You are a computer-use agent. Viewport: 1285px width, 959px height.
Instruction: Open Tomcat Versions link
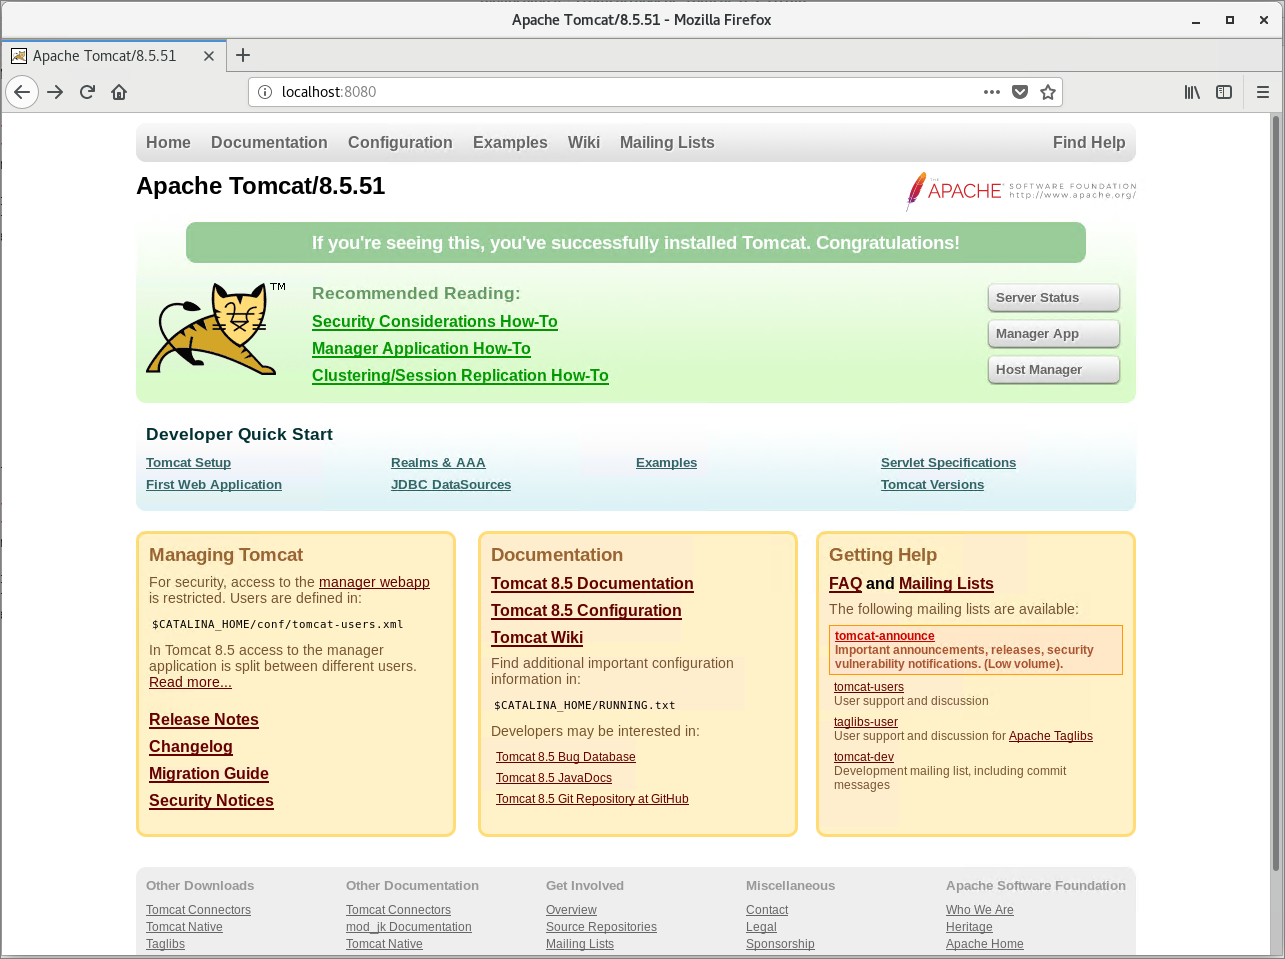(932, 485)
